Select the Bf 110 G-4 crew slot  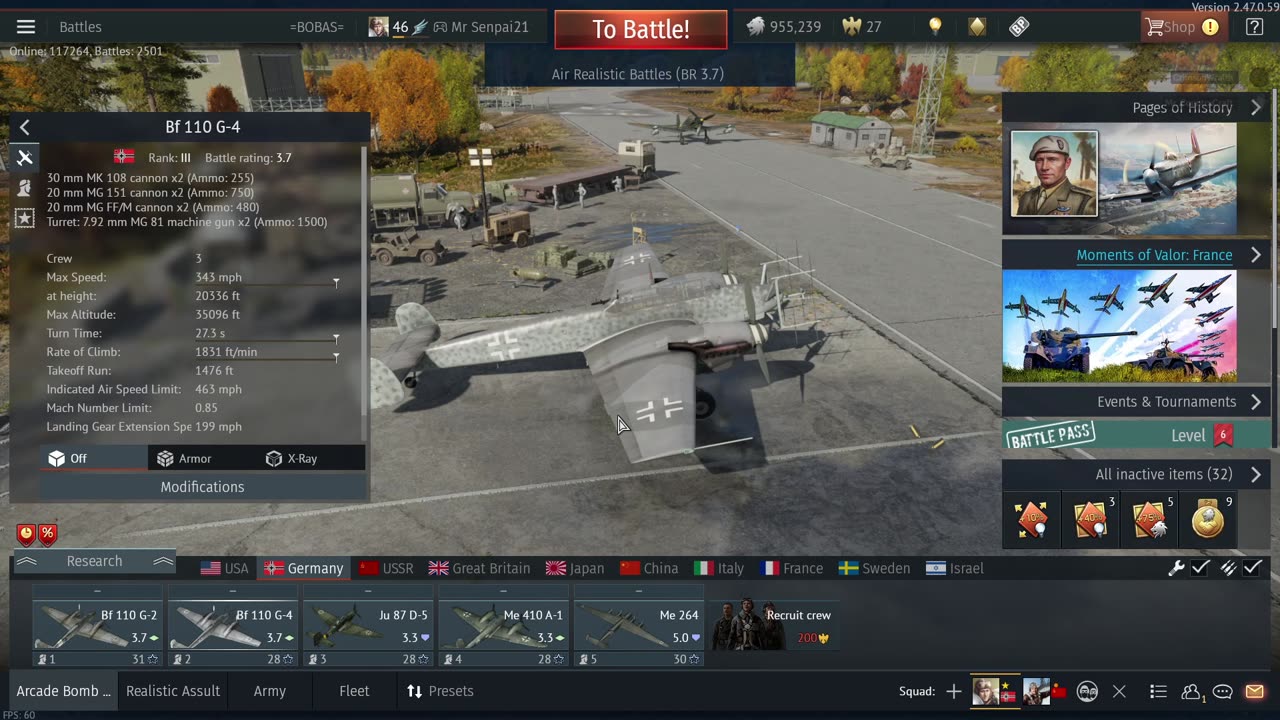click(233, 626)
